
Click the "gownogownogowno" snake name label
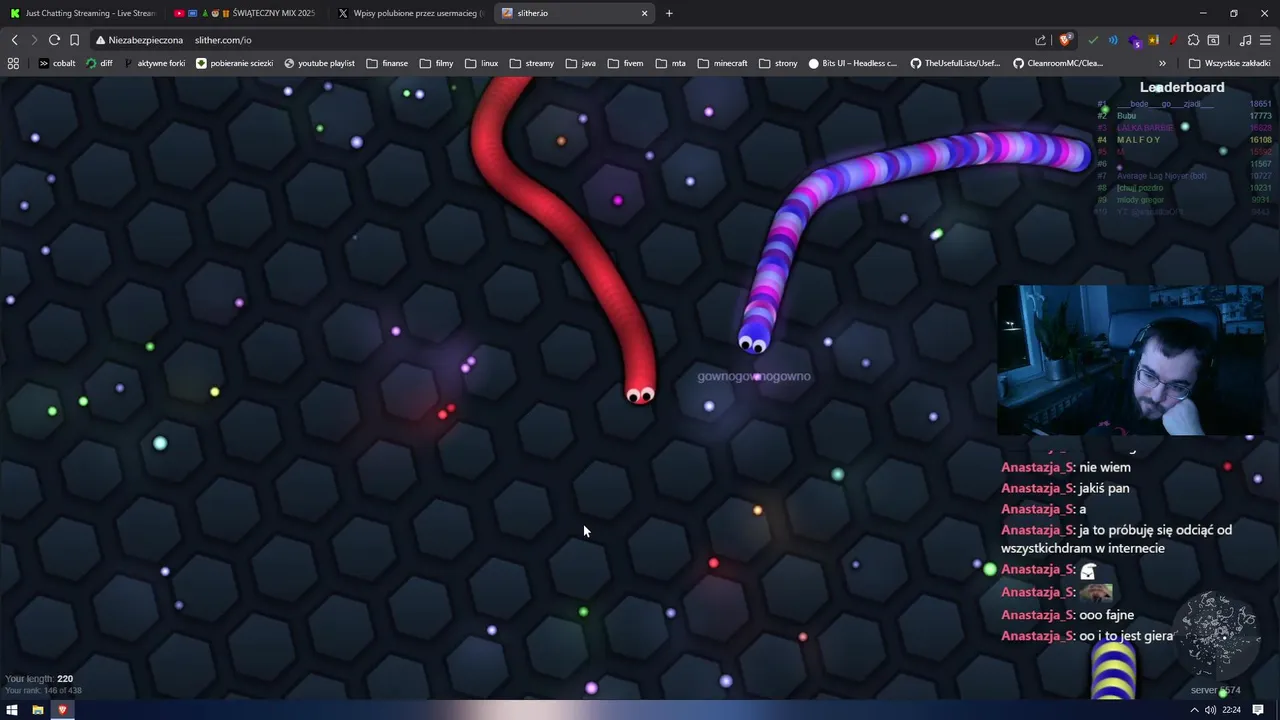point(754,376)
